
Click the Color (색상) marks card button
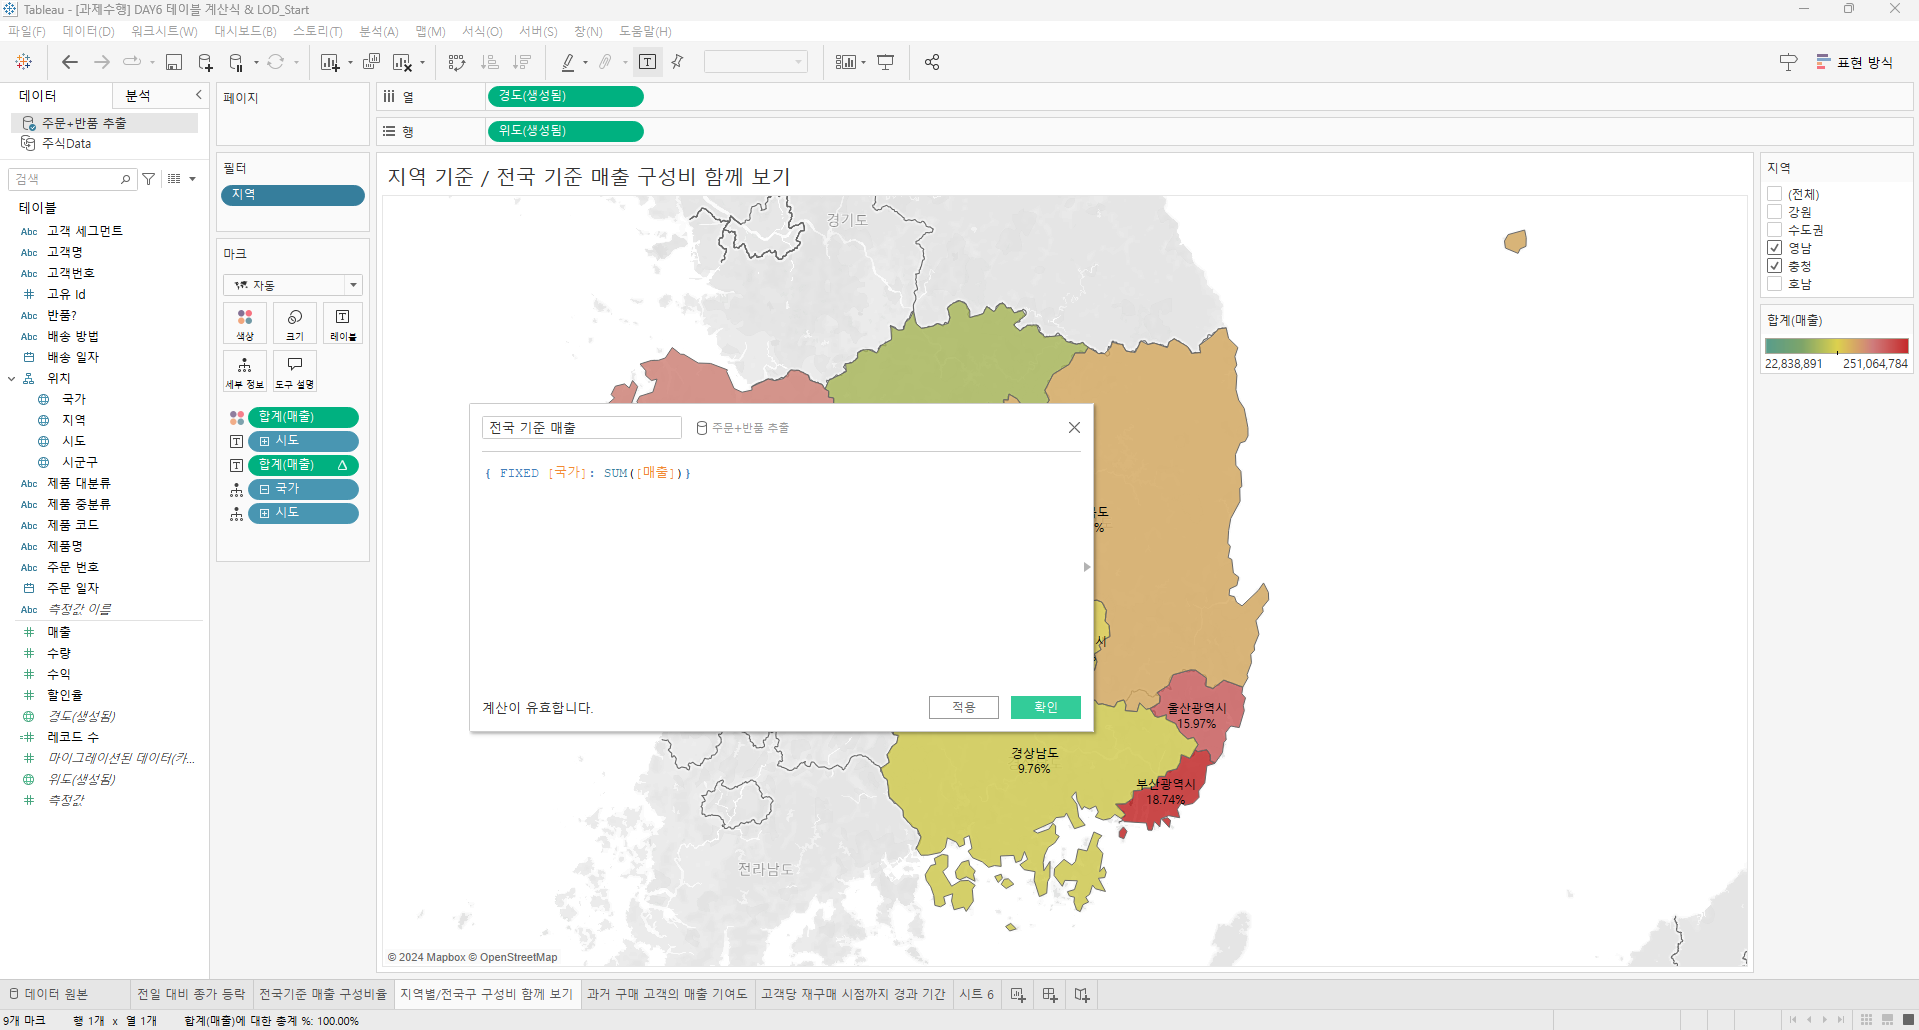click(245, 324)
